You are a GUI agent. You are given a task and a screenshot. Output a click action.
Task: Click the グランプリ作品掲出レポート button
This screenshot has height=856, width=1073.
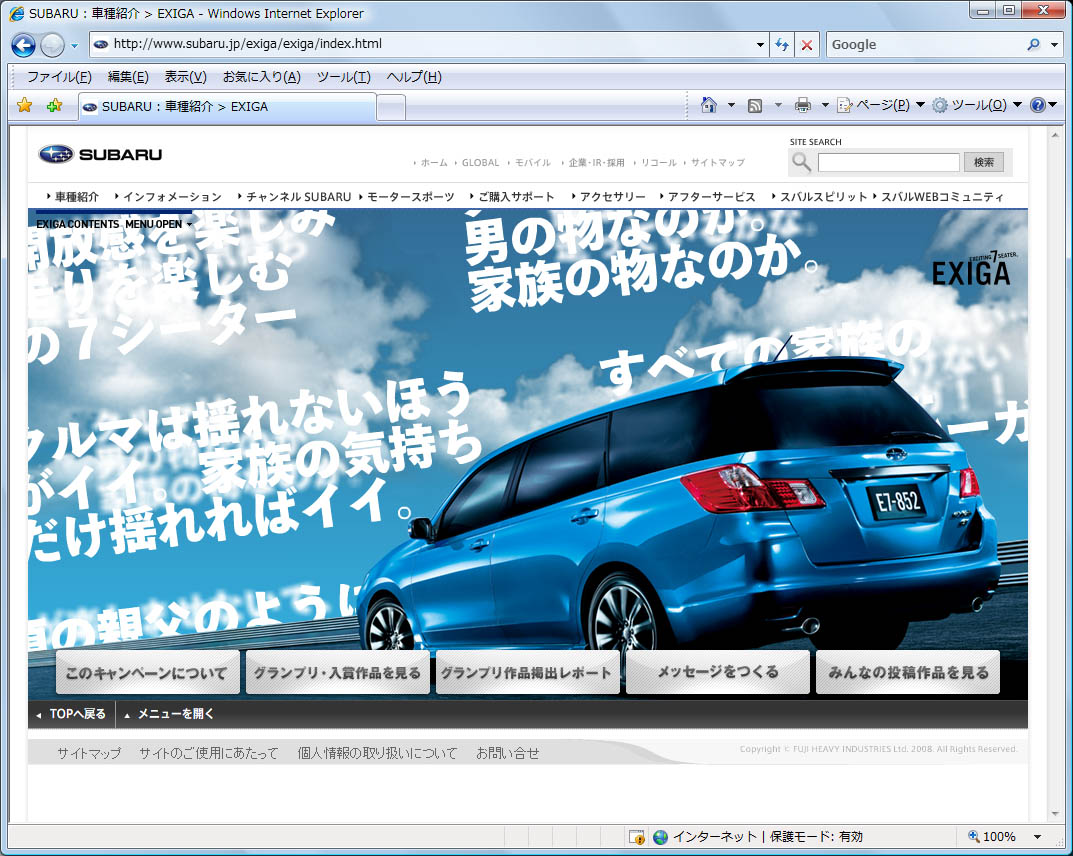coord(528,673)
